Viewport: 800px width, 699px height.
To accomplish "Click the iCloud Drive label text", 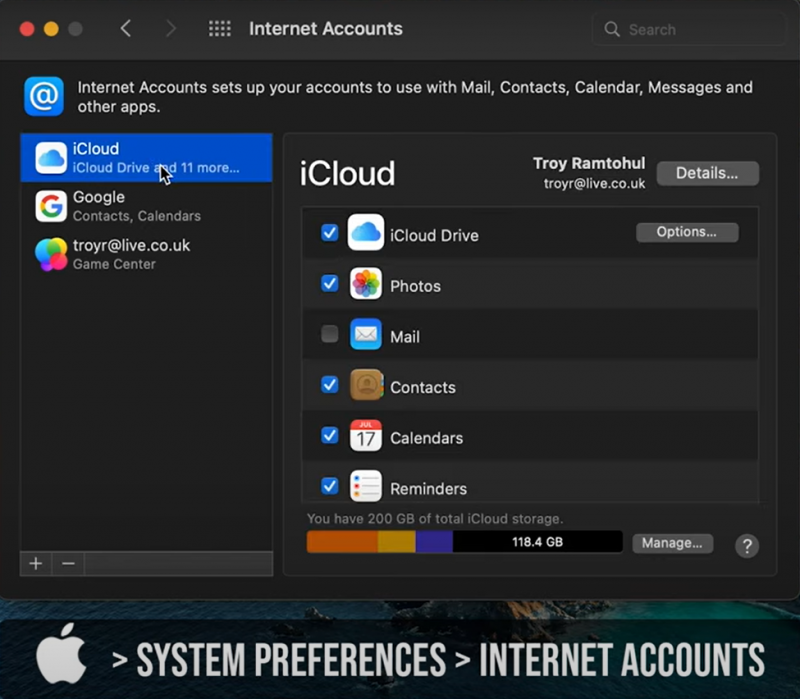I will (x=434, y=236).
